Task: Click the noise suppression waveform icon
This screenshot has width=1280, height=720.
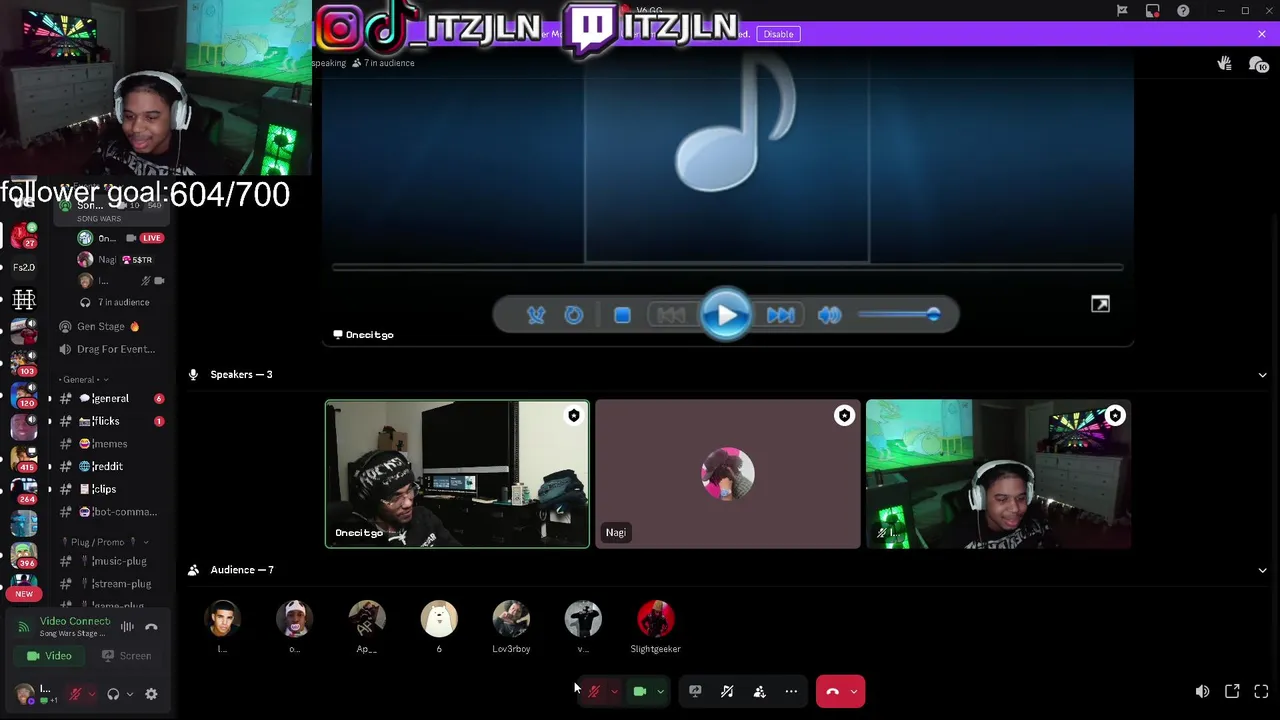Action: point(127,627)
